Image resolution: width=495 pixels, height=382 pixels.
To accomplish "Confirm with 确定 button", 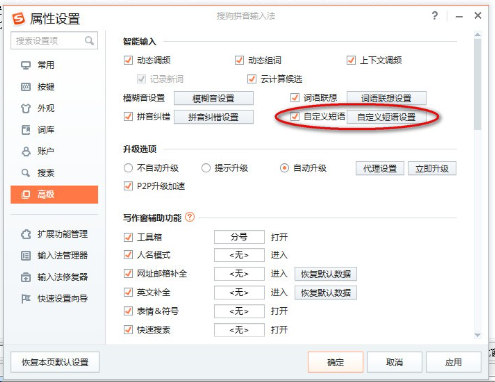I will point(336,362).
